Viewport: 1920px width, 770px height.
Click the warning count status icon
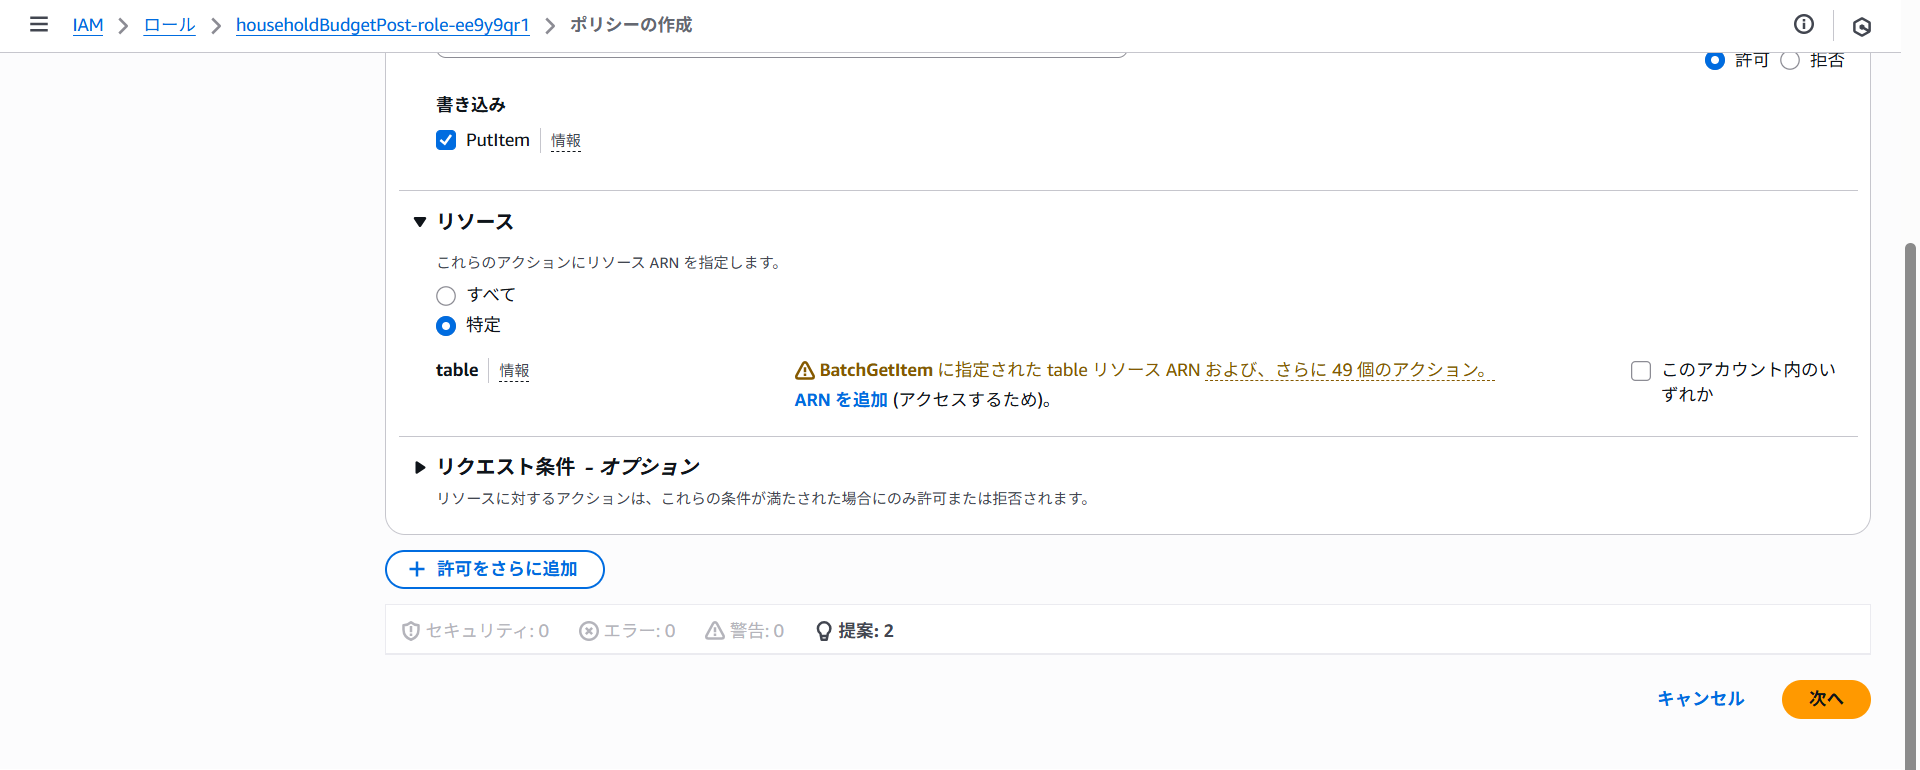tap(714, 631)
